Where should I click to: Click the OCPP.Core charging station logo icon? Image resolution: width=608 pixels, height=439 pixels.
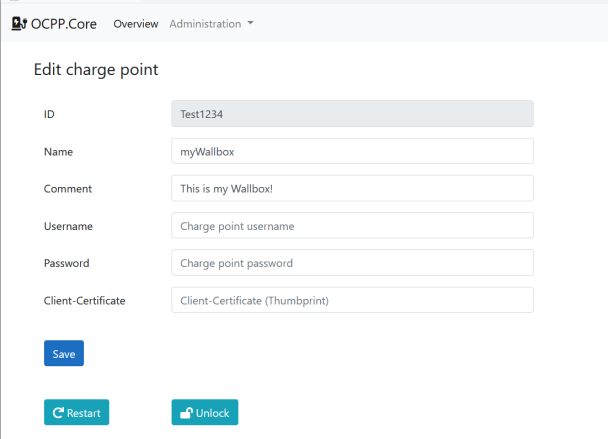point(18,24)
